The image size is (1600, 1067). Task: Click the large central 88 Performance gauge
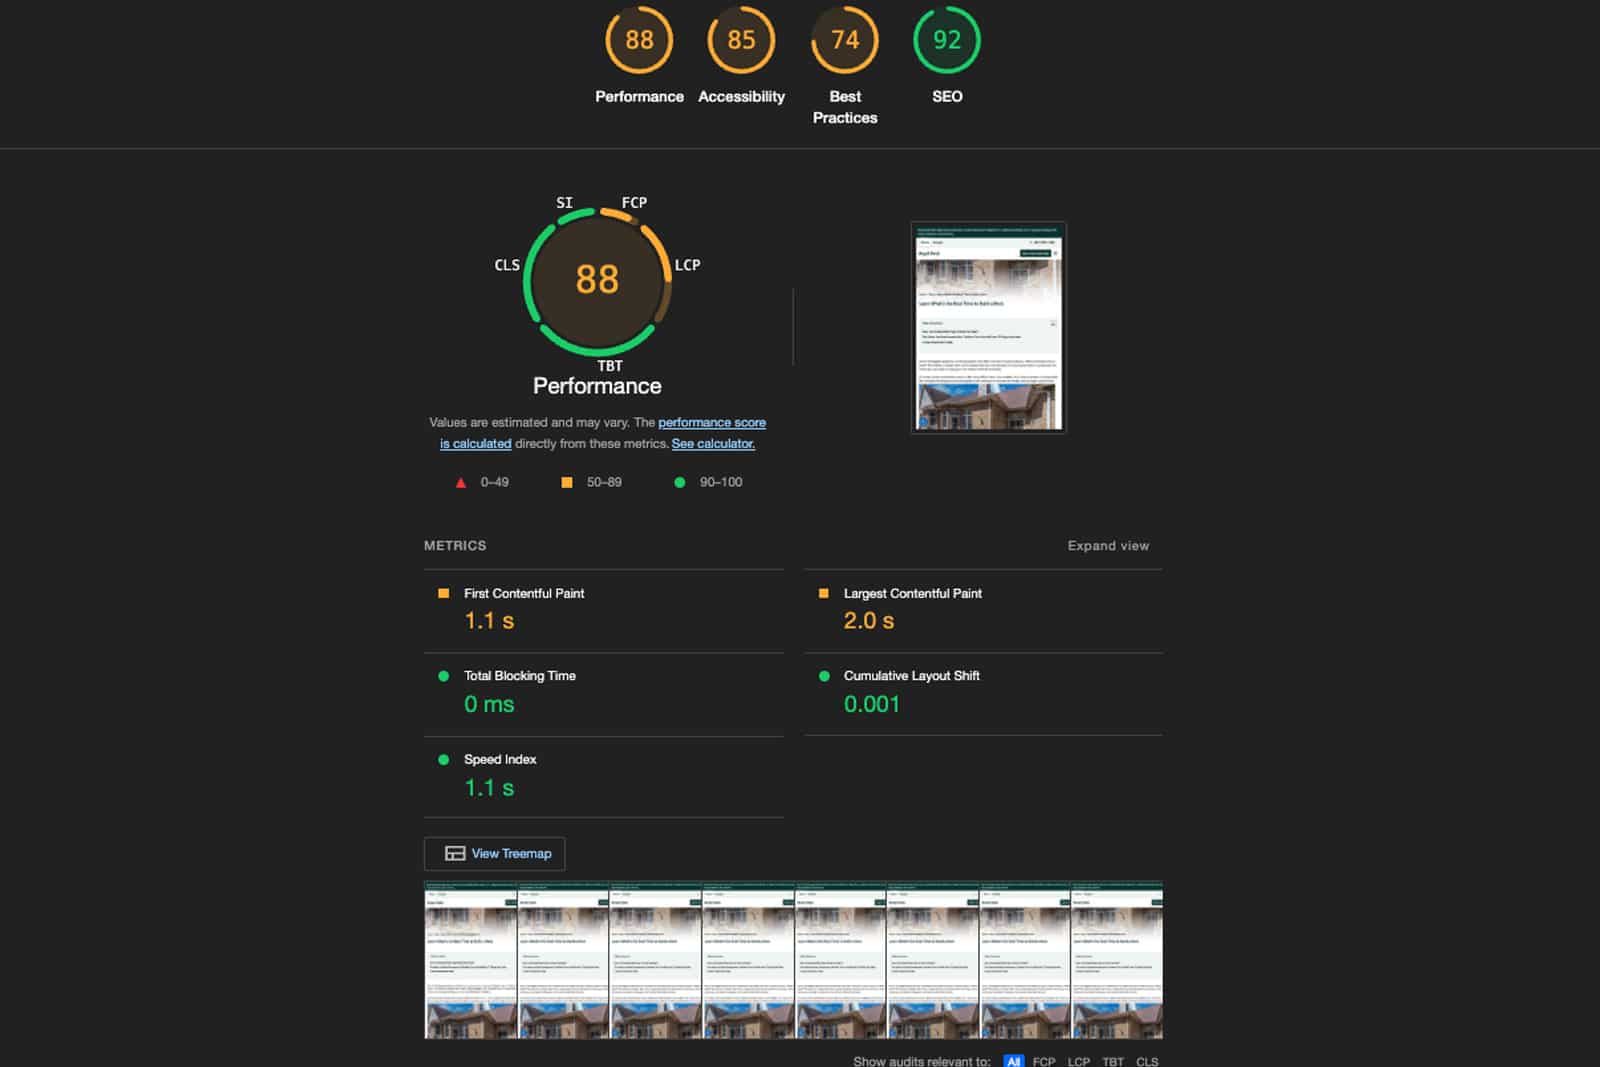[597, 280]
